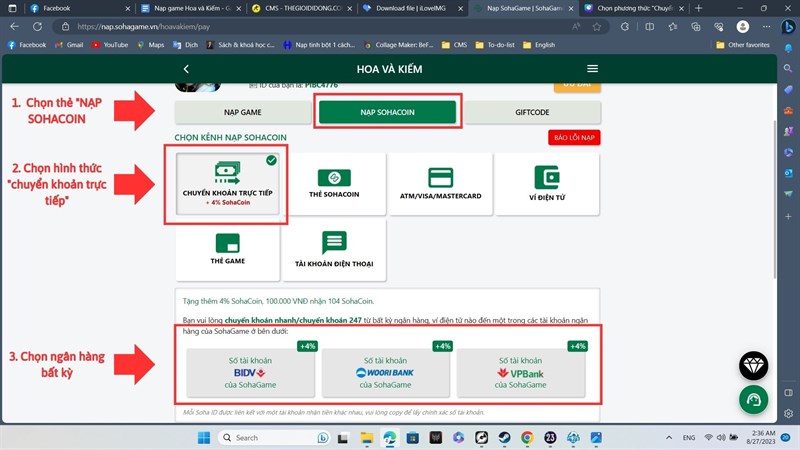Open the Maps bookmark
The image size is (800, 450).
[151, 45]
